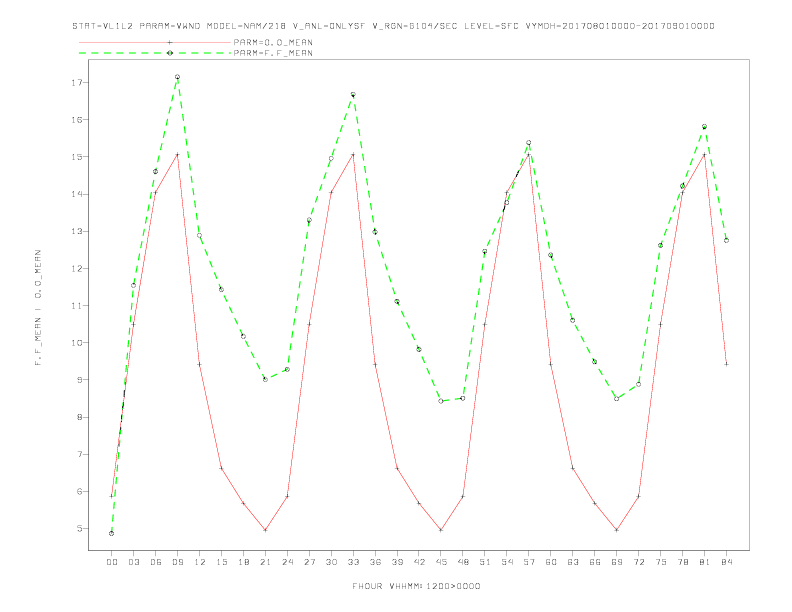Click x-axis tick label 69
The height and width of the screenshot is (612, 792).
pyautogui.click(x=617, y=562)
